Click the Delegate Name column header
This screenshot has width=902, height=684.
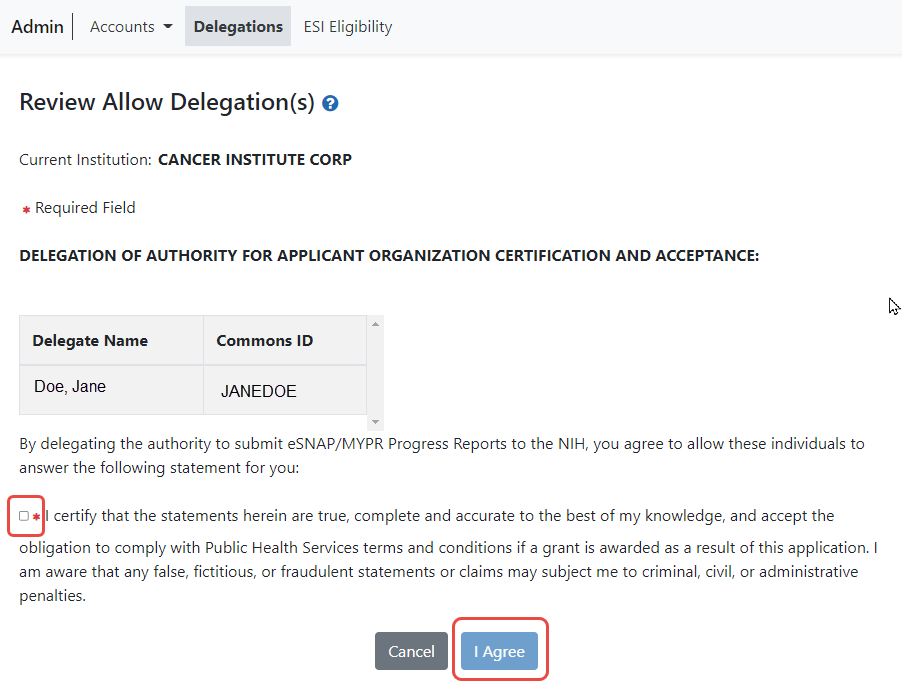pyautogui.click(x=90, y=341)
